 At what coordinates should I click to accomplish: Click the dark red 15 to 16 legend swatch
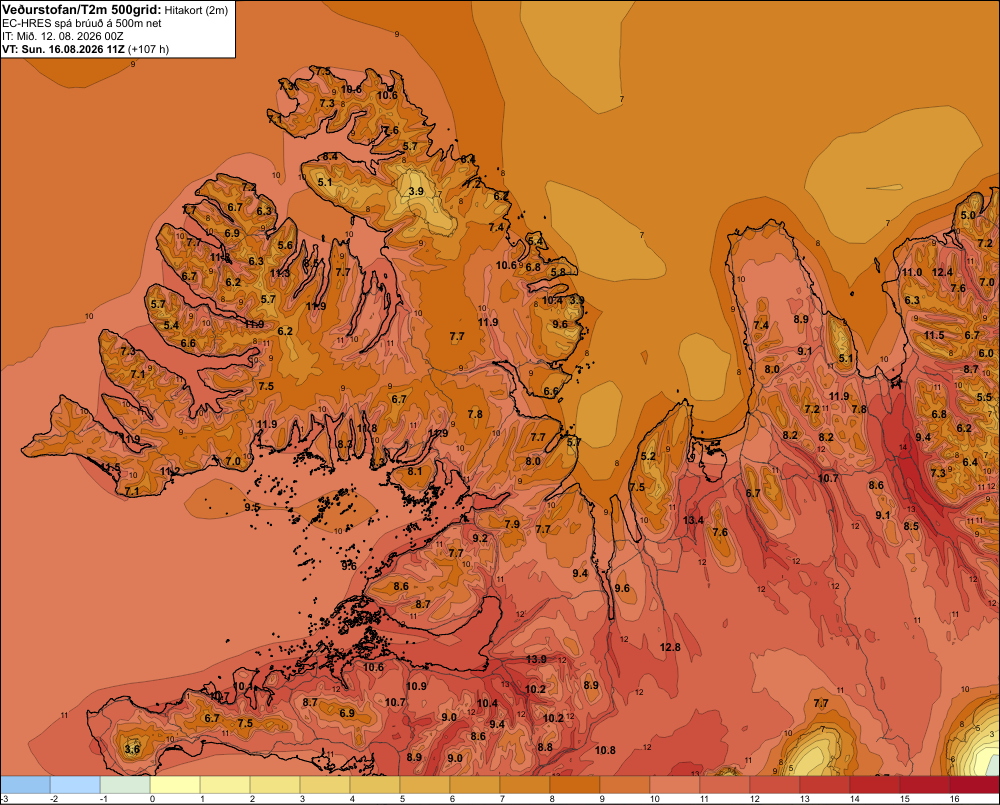pyautogui.click(x=925, y=785)
